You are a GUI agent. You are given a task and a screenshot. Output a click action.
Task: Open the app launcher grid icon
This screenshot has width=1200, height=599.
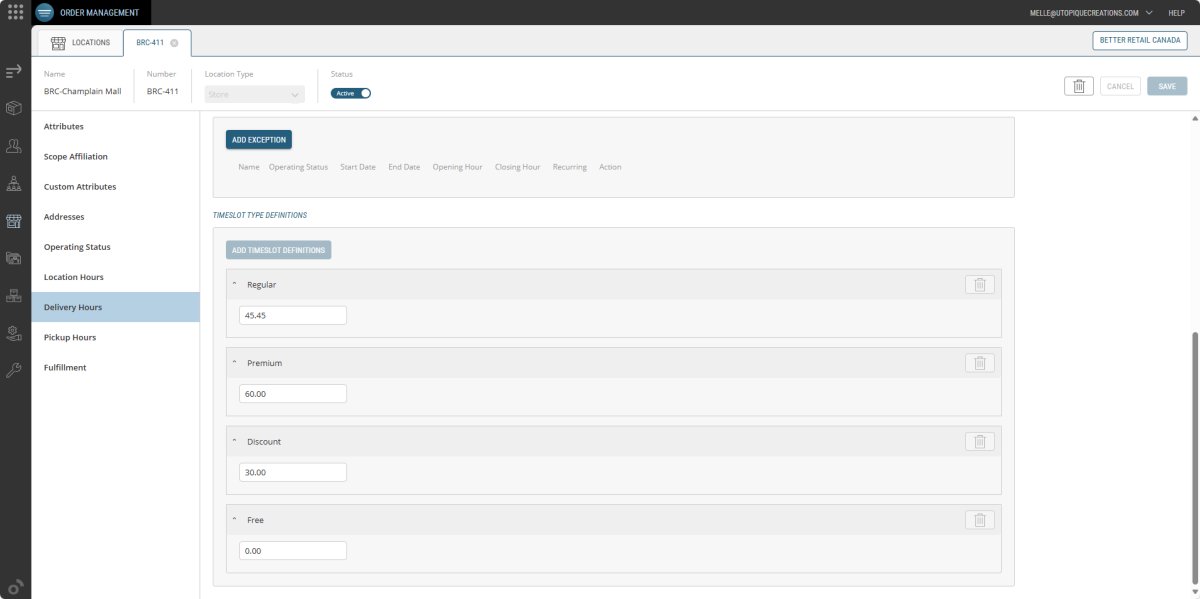click(x=15, y=12)
